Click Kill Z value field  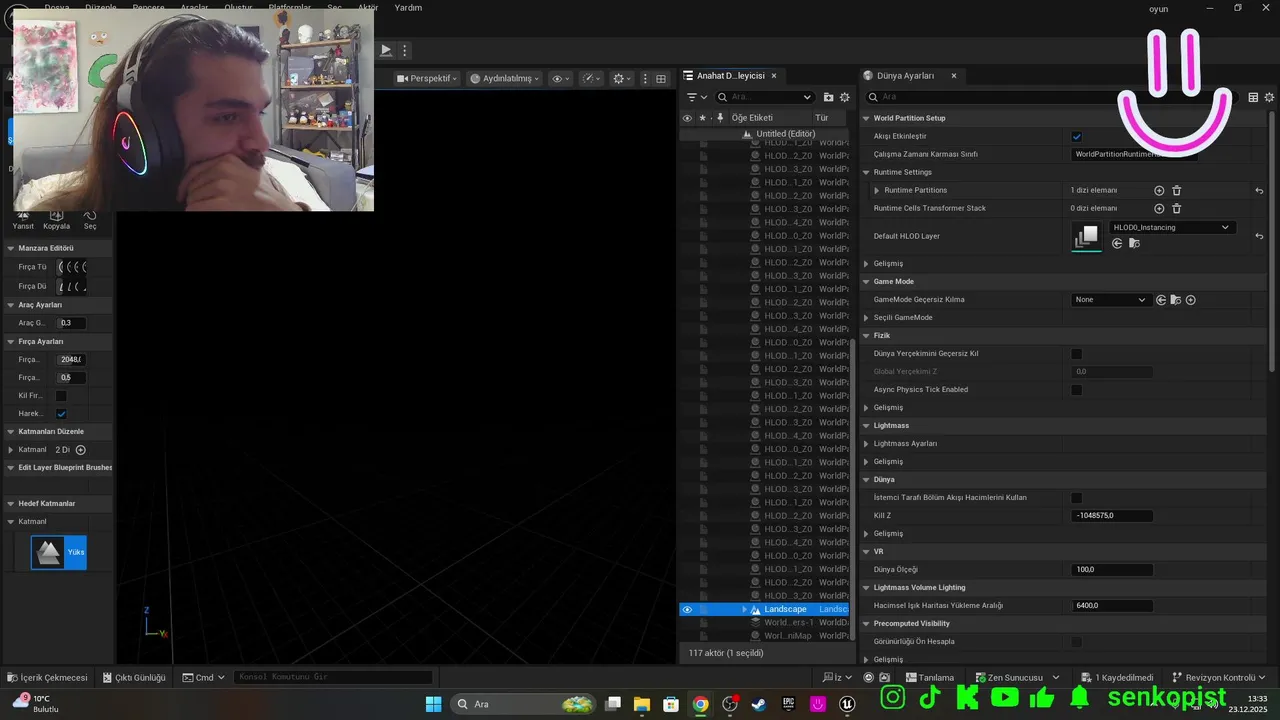[x=1112, y=516]
